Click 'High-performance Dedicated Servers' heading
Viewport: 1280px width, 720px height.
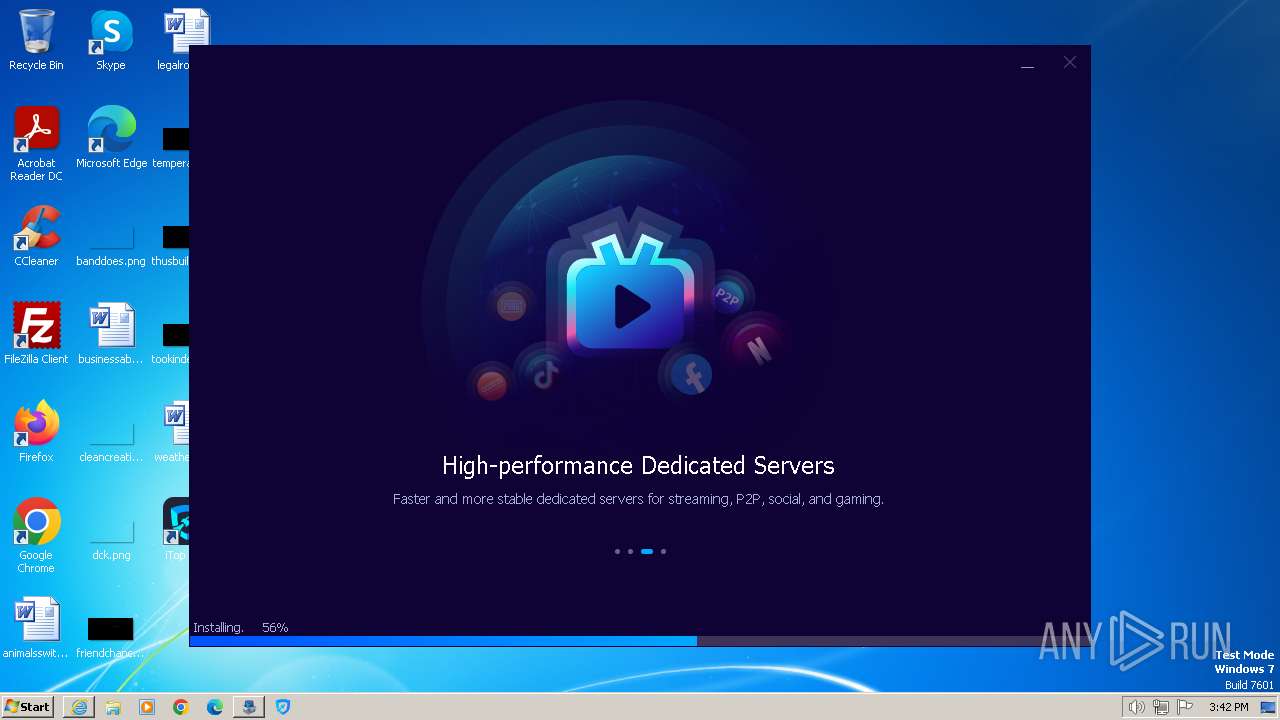point(638,466)
